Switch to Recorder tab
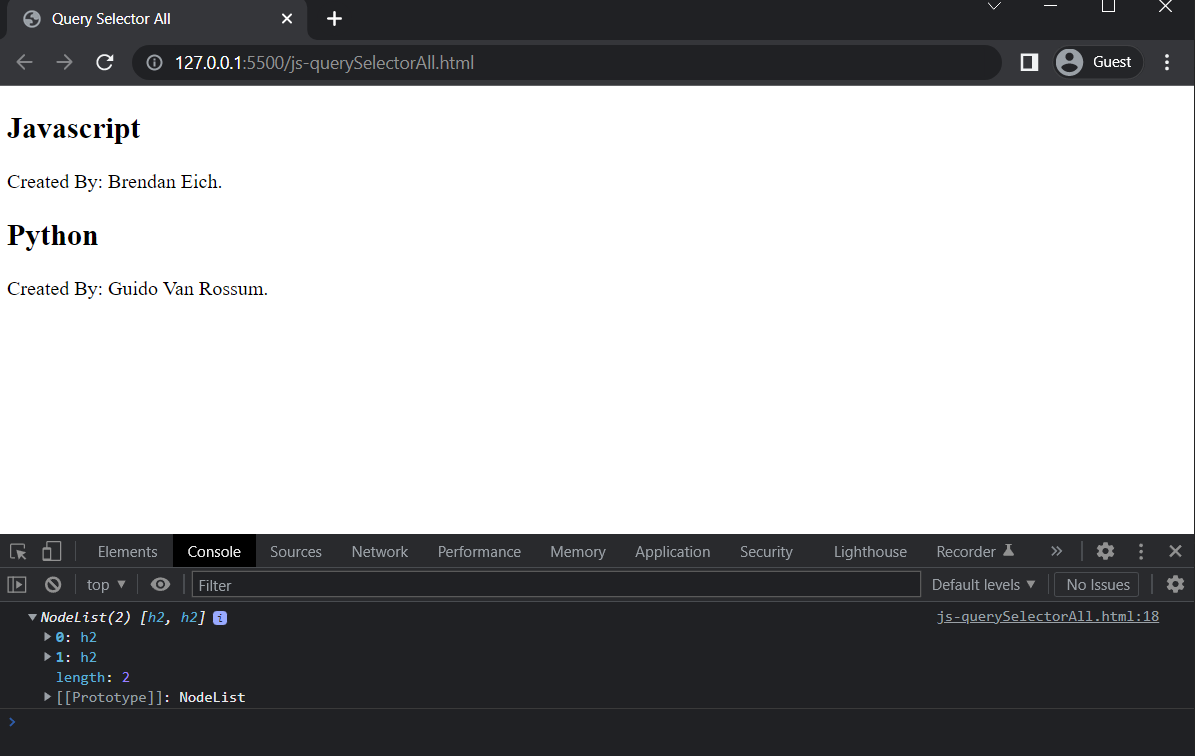This screenshot has width=1195, height=756. pyautogui.click(x=975, y=552)
